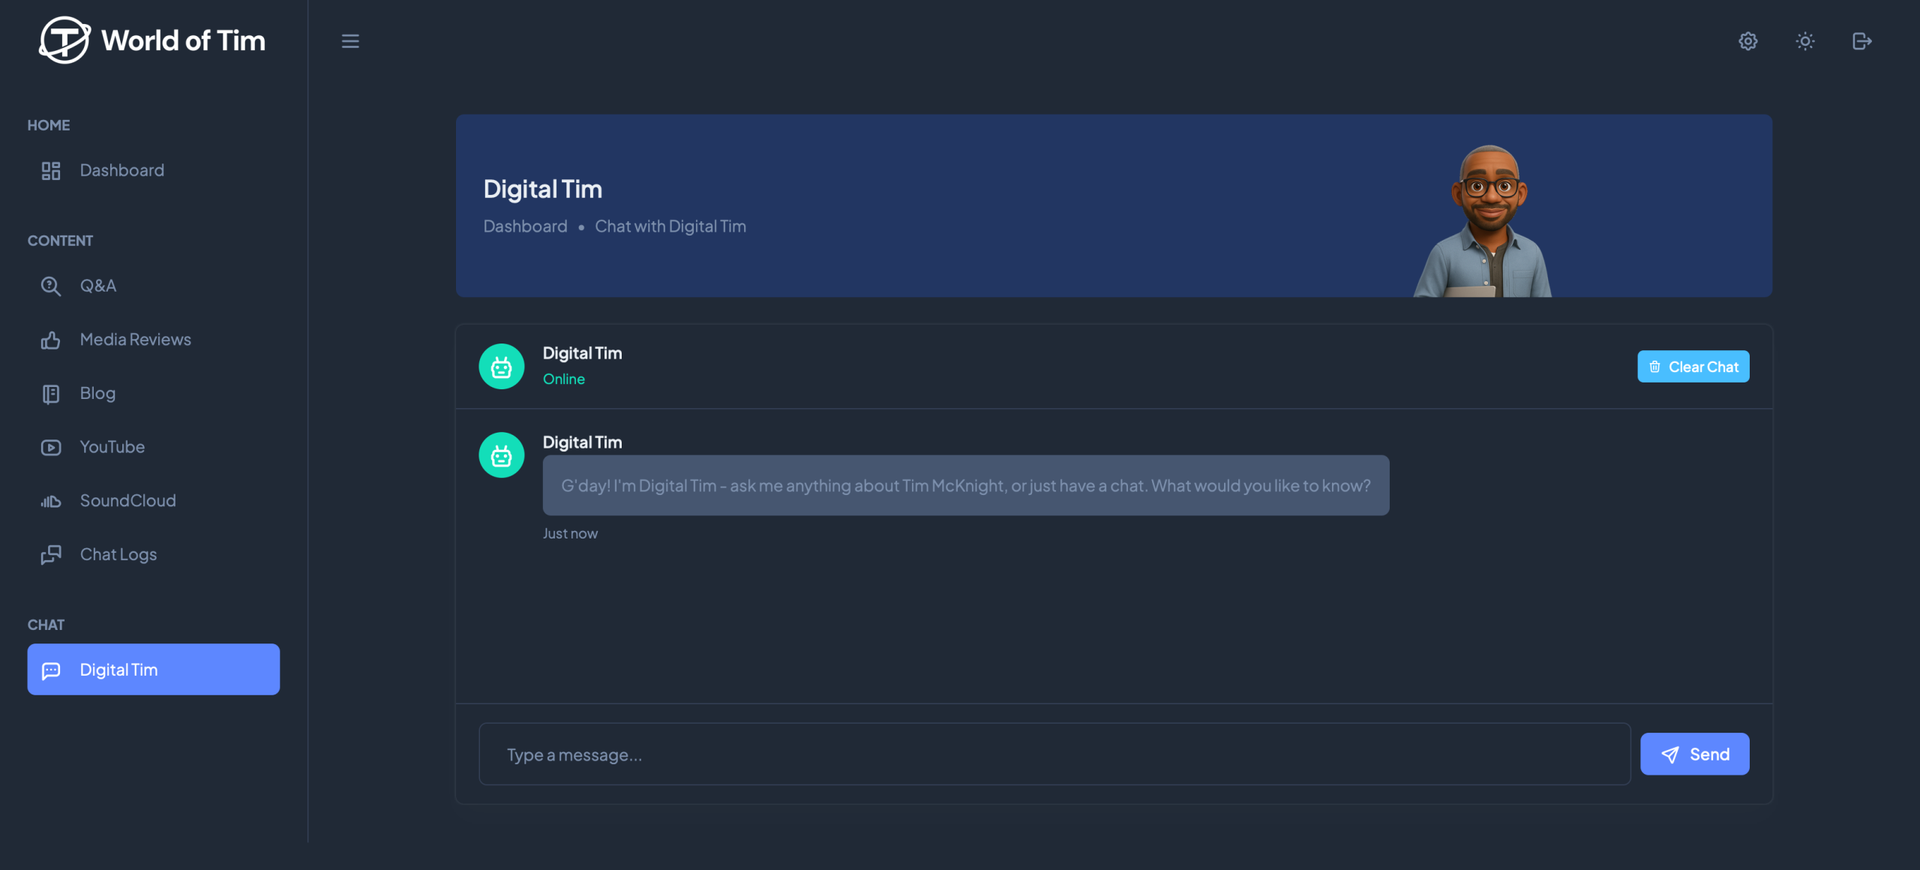The width and height of the screenshot is (1920, 870).
Task: View Chat Logs via its icon
Action: (x=51, y=554)
